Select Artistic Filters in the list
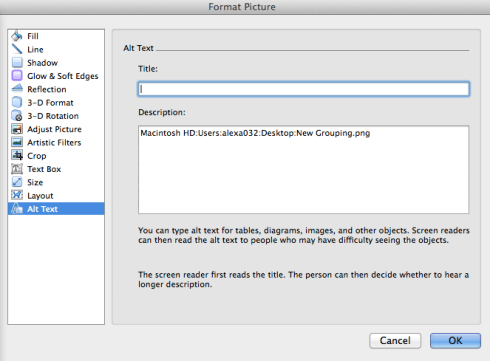Viewport: 490px width, 361px height. (56, 142)
